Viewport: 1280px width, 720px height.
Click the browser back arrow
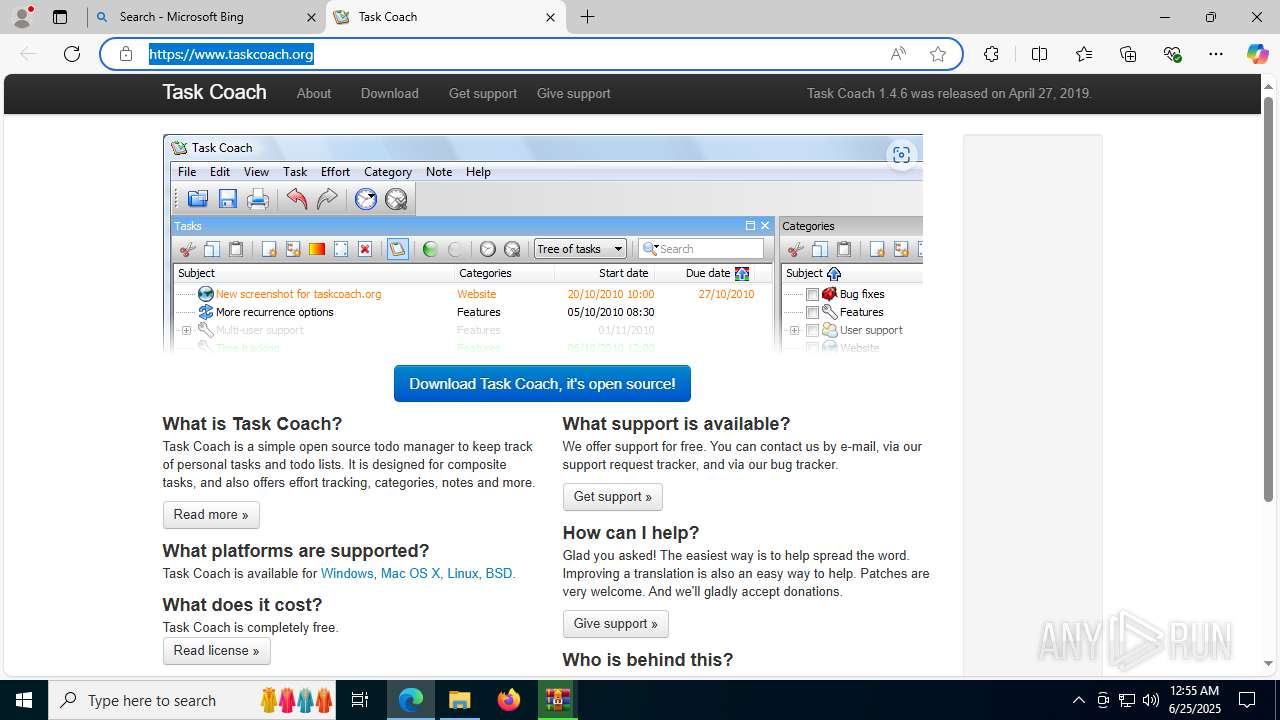click(28, 54)
